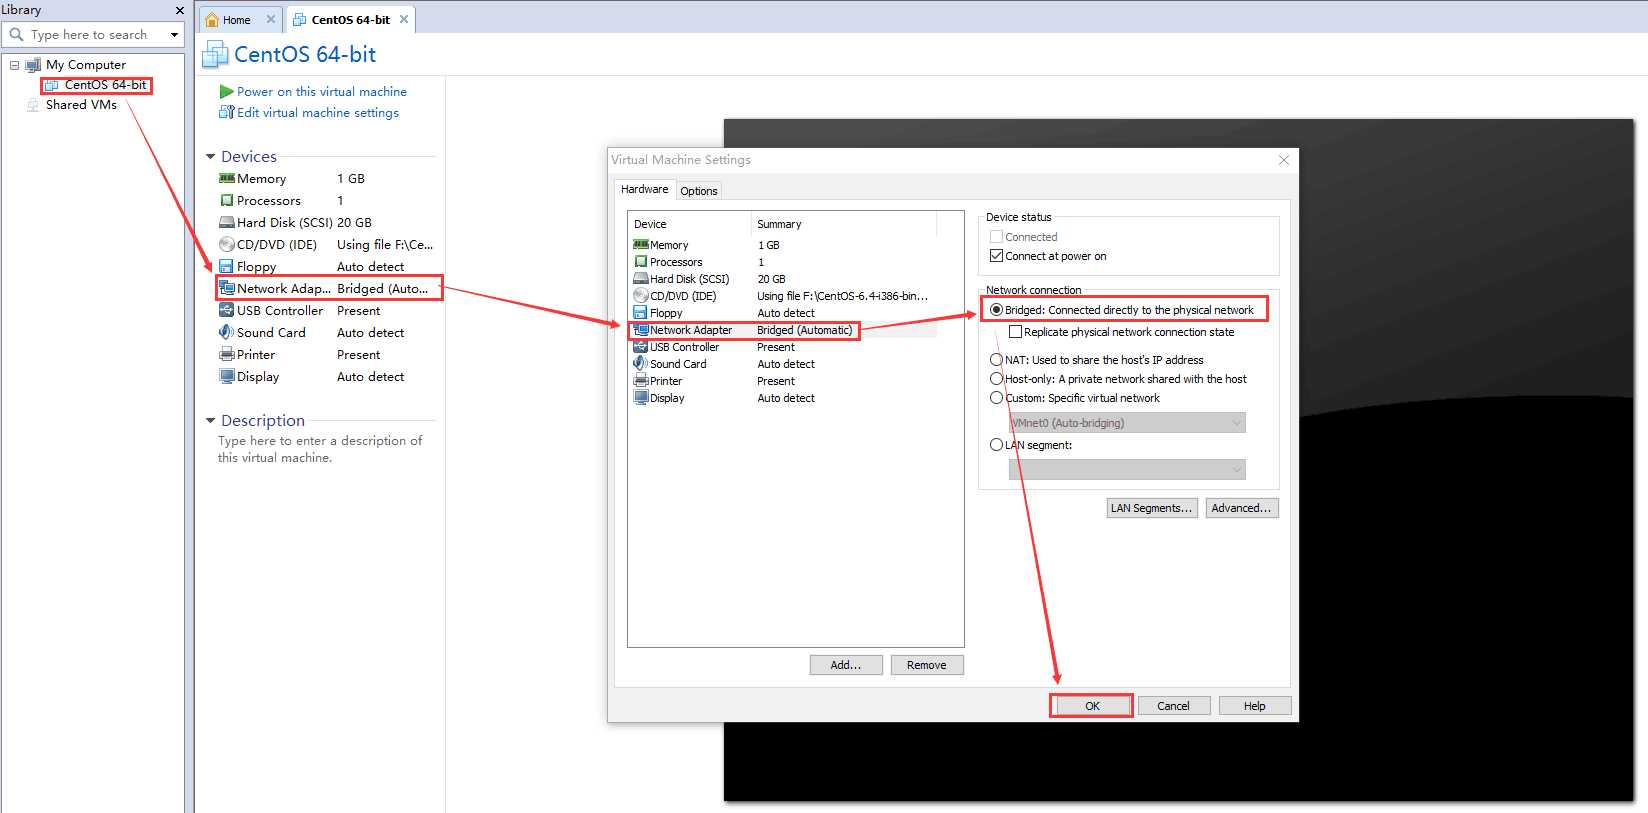The image size is (1648, 813).
Task: Collapse the Devices section
Action: tap(210, 157)
